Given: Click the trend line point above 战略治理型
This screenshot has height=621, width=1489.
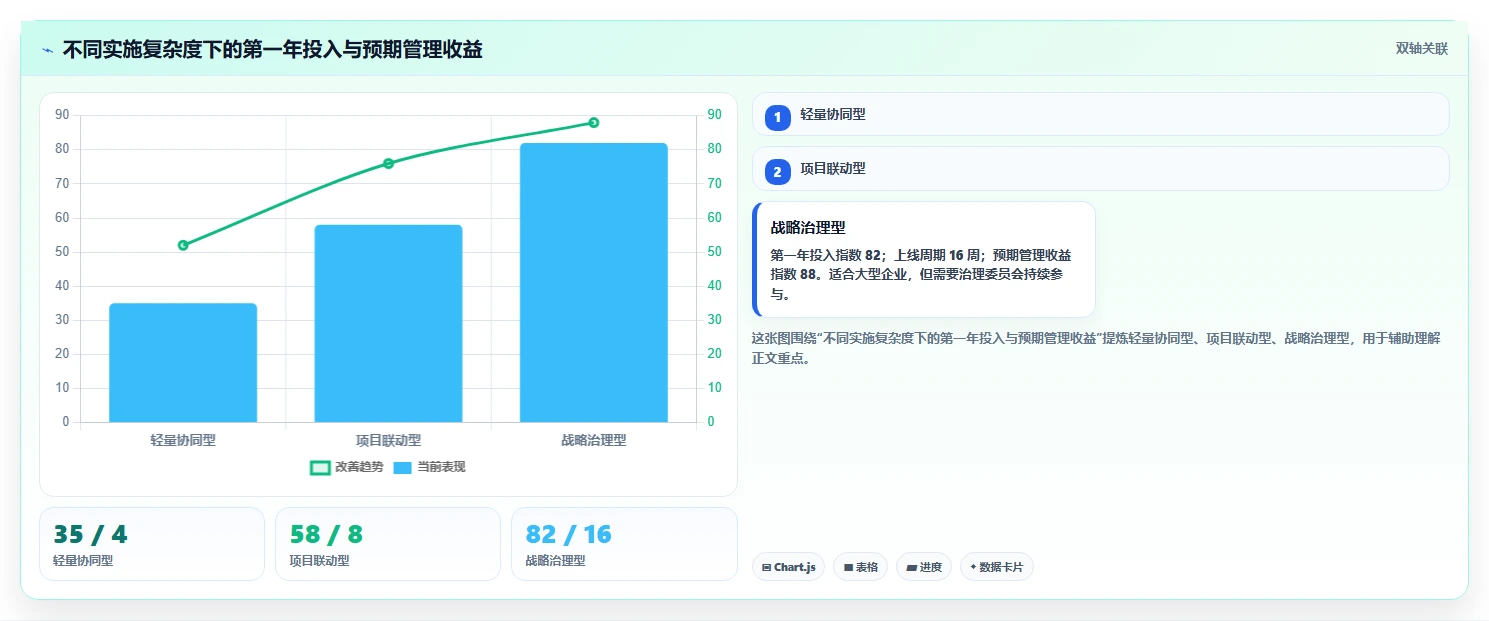Looking at the screenshot, I should pos(594,122).
